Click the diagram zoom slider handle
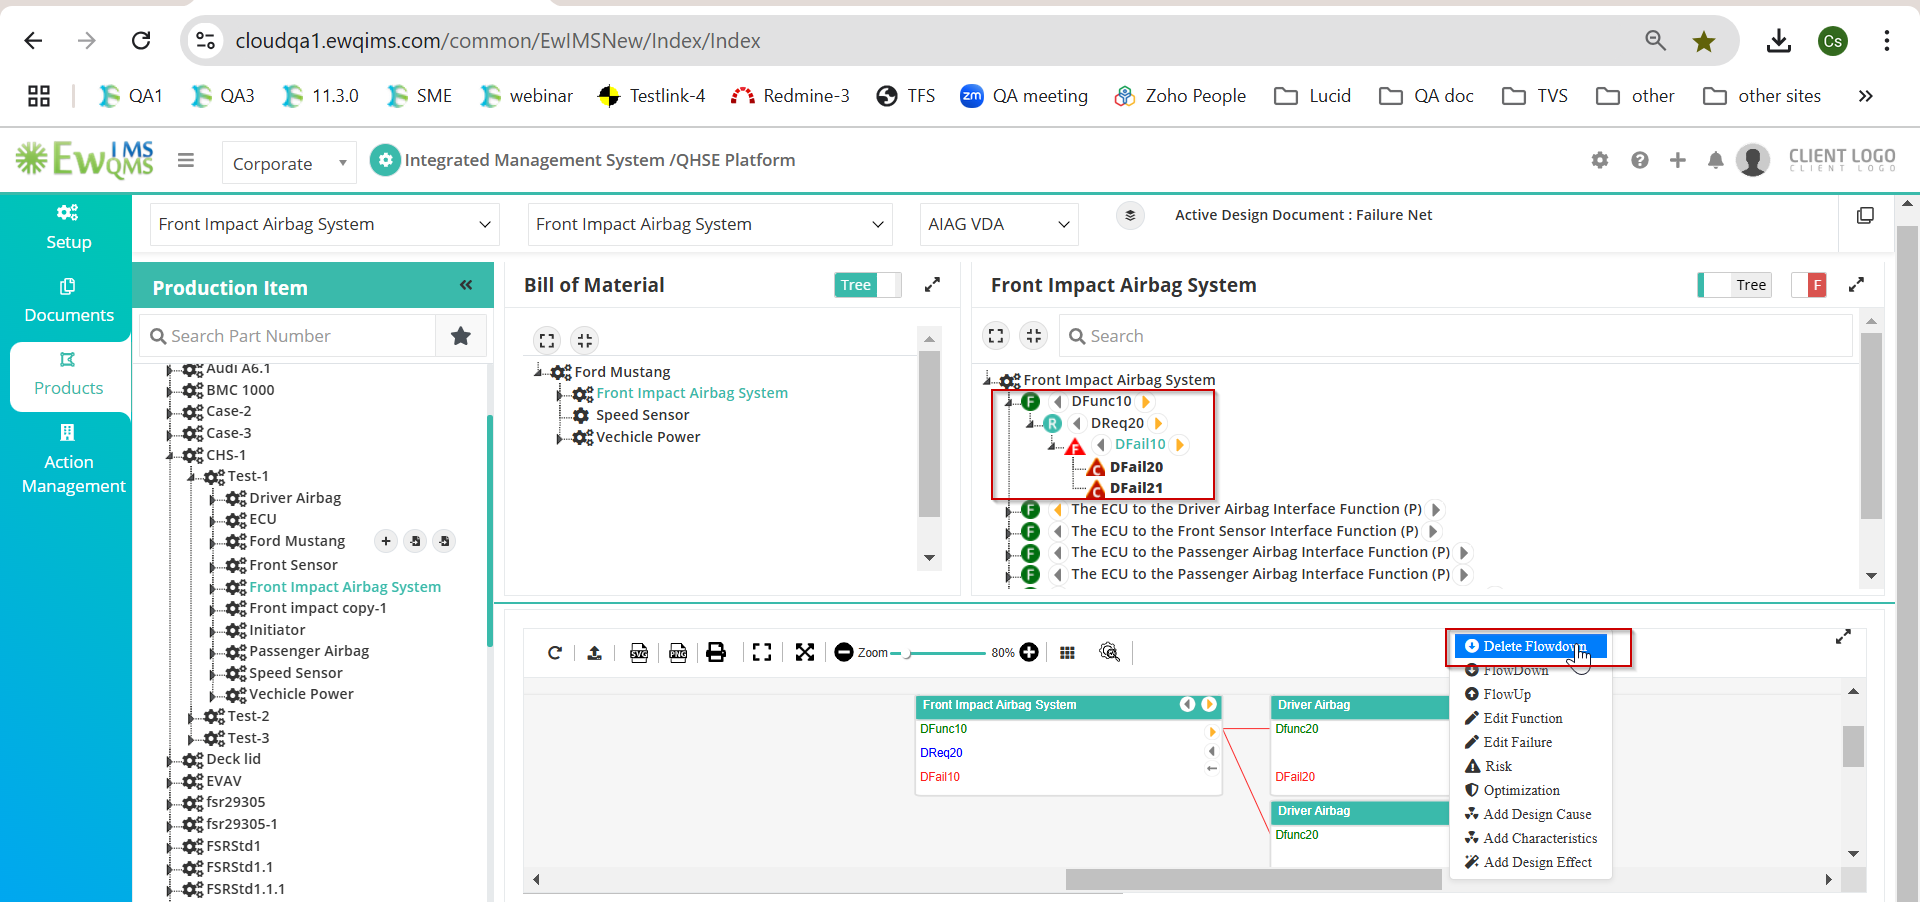 pyautogui.click(x=908, y=653)
